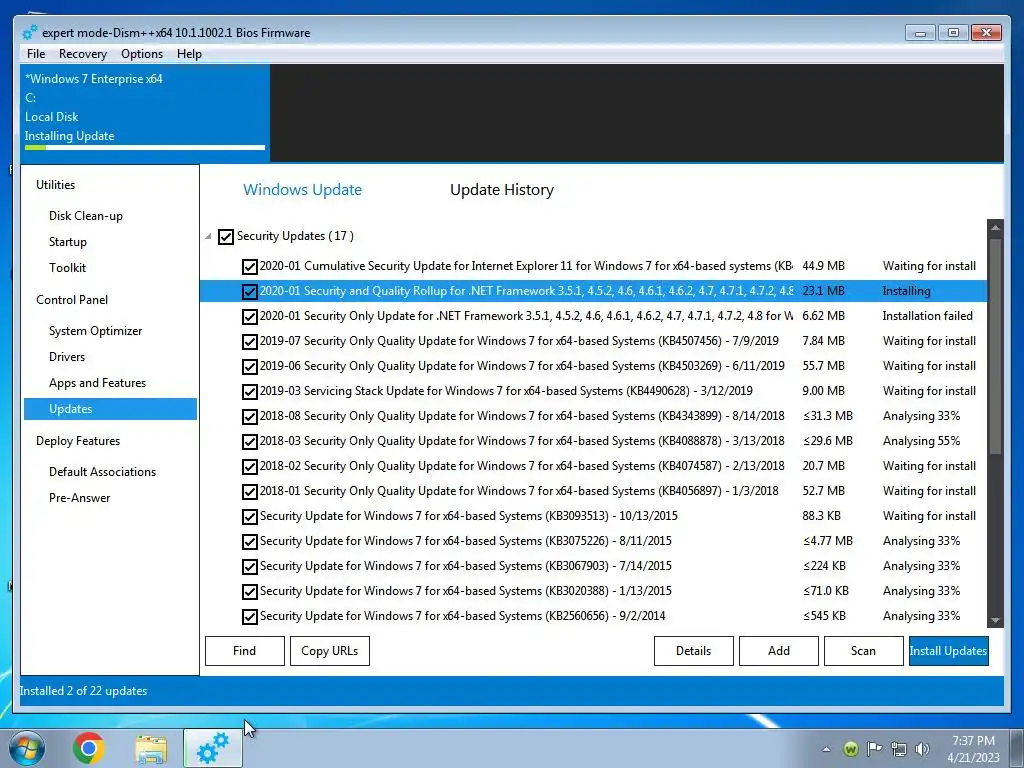Click the 'Installation failed' status text
Image resolution: width=1024 pixels, height=768 pixels.
927,316
